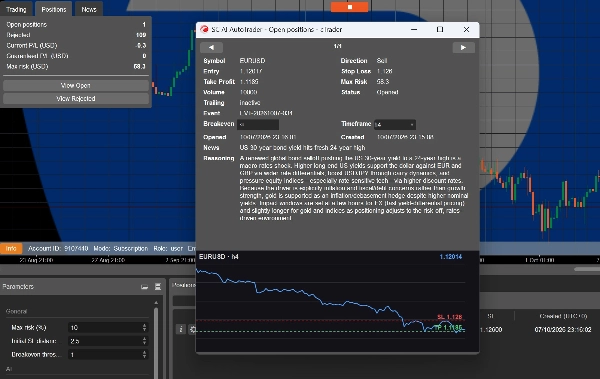Viewport: 600px width, 379px height.
Task: Click the Max risk (USD) summary row
Action: click(76, 66)
